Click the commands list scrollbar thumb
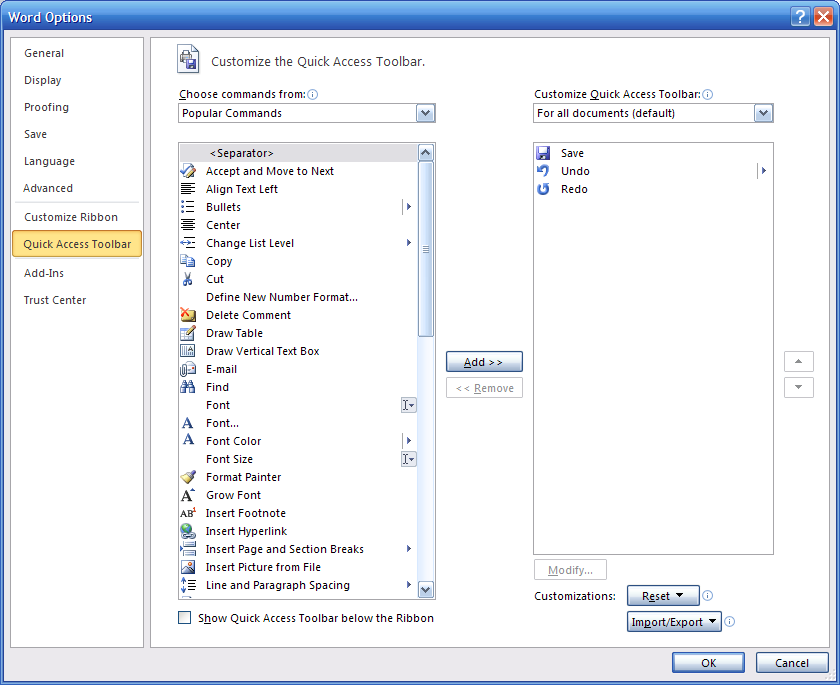Screen dimensions: 840x685 pos(426,249)
